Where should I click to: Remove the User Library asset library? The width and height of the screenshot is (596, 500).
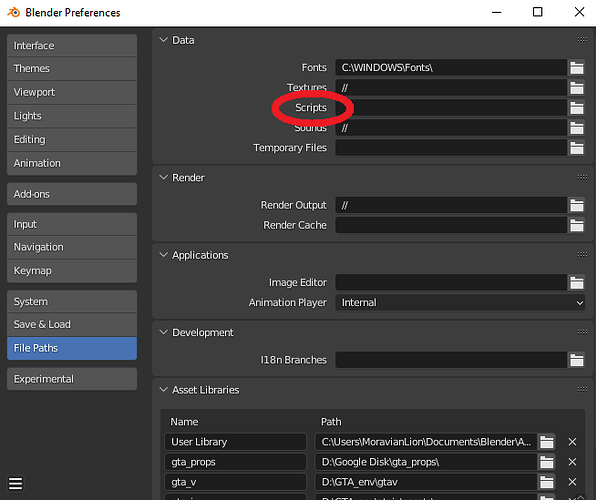572,442
